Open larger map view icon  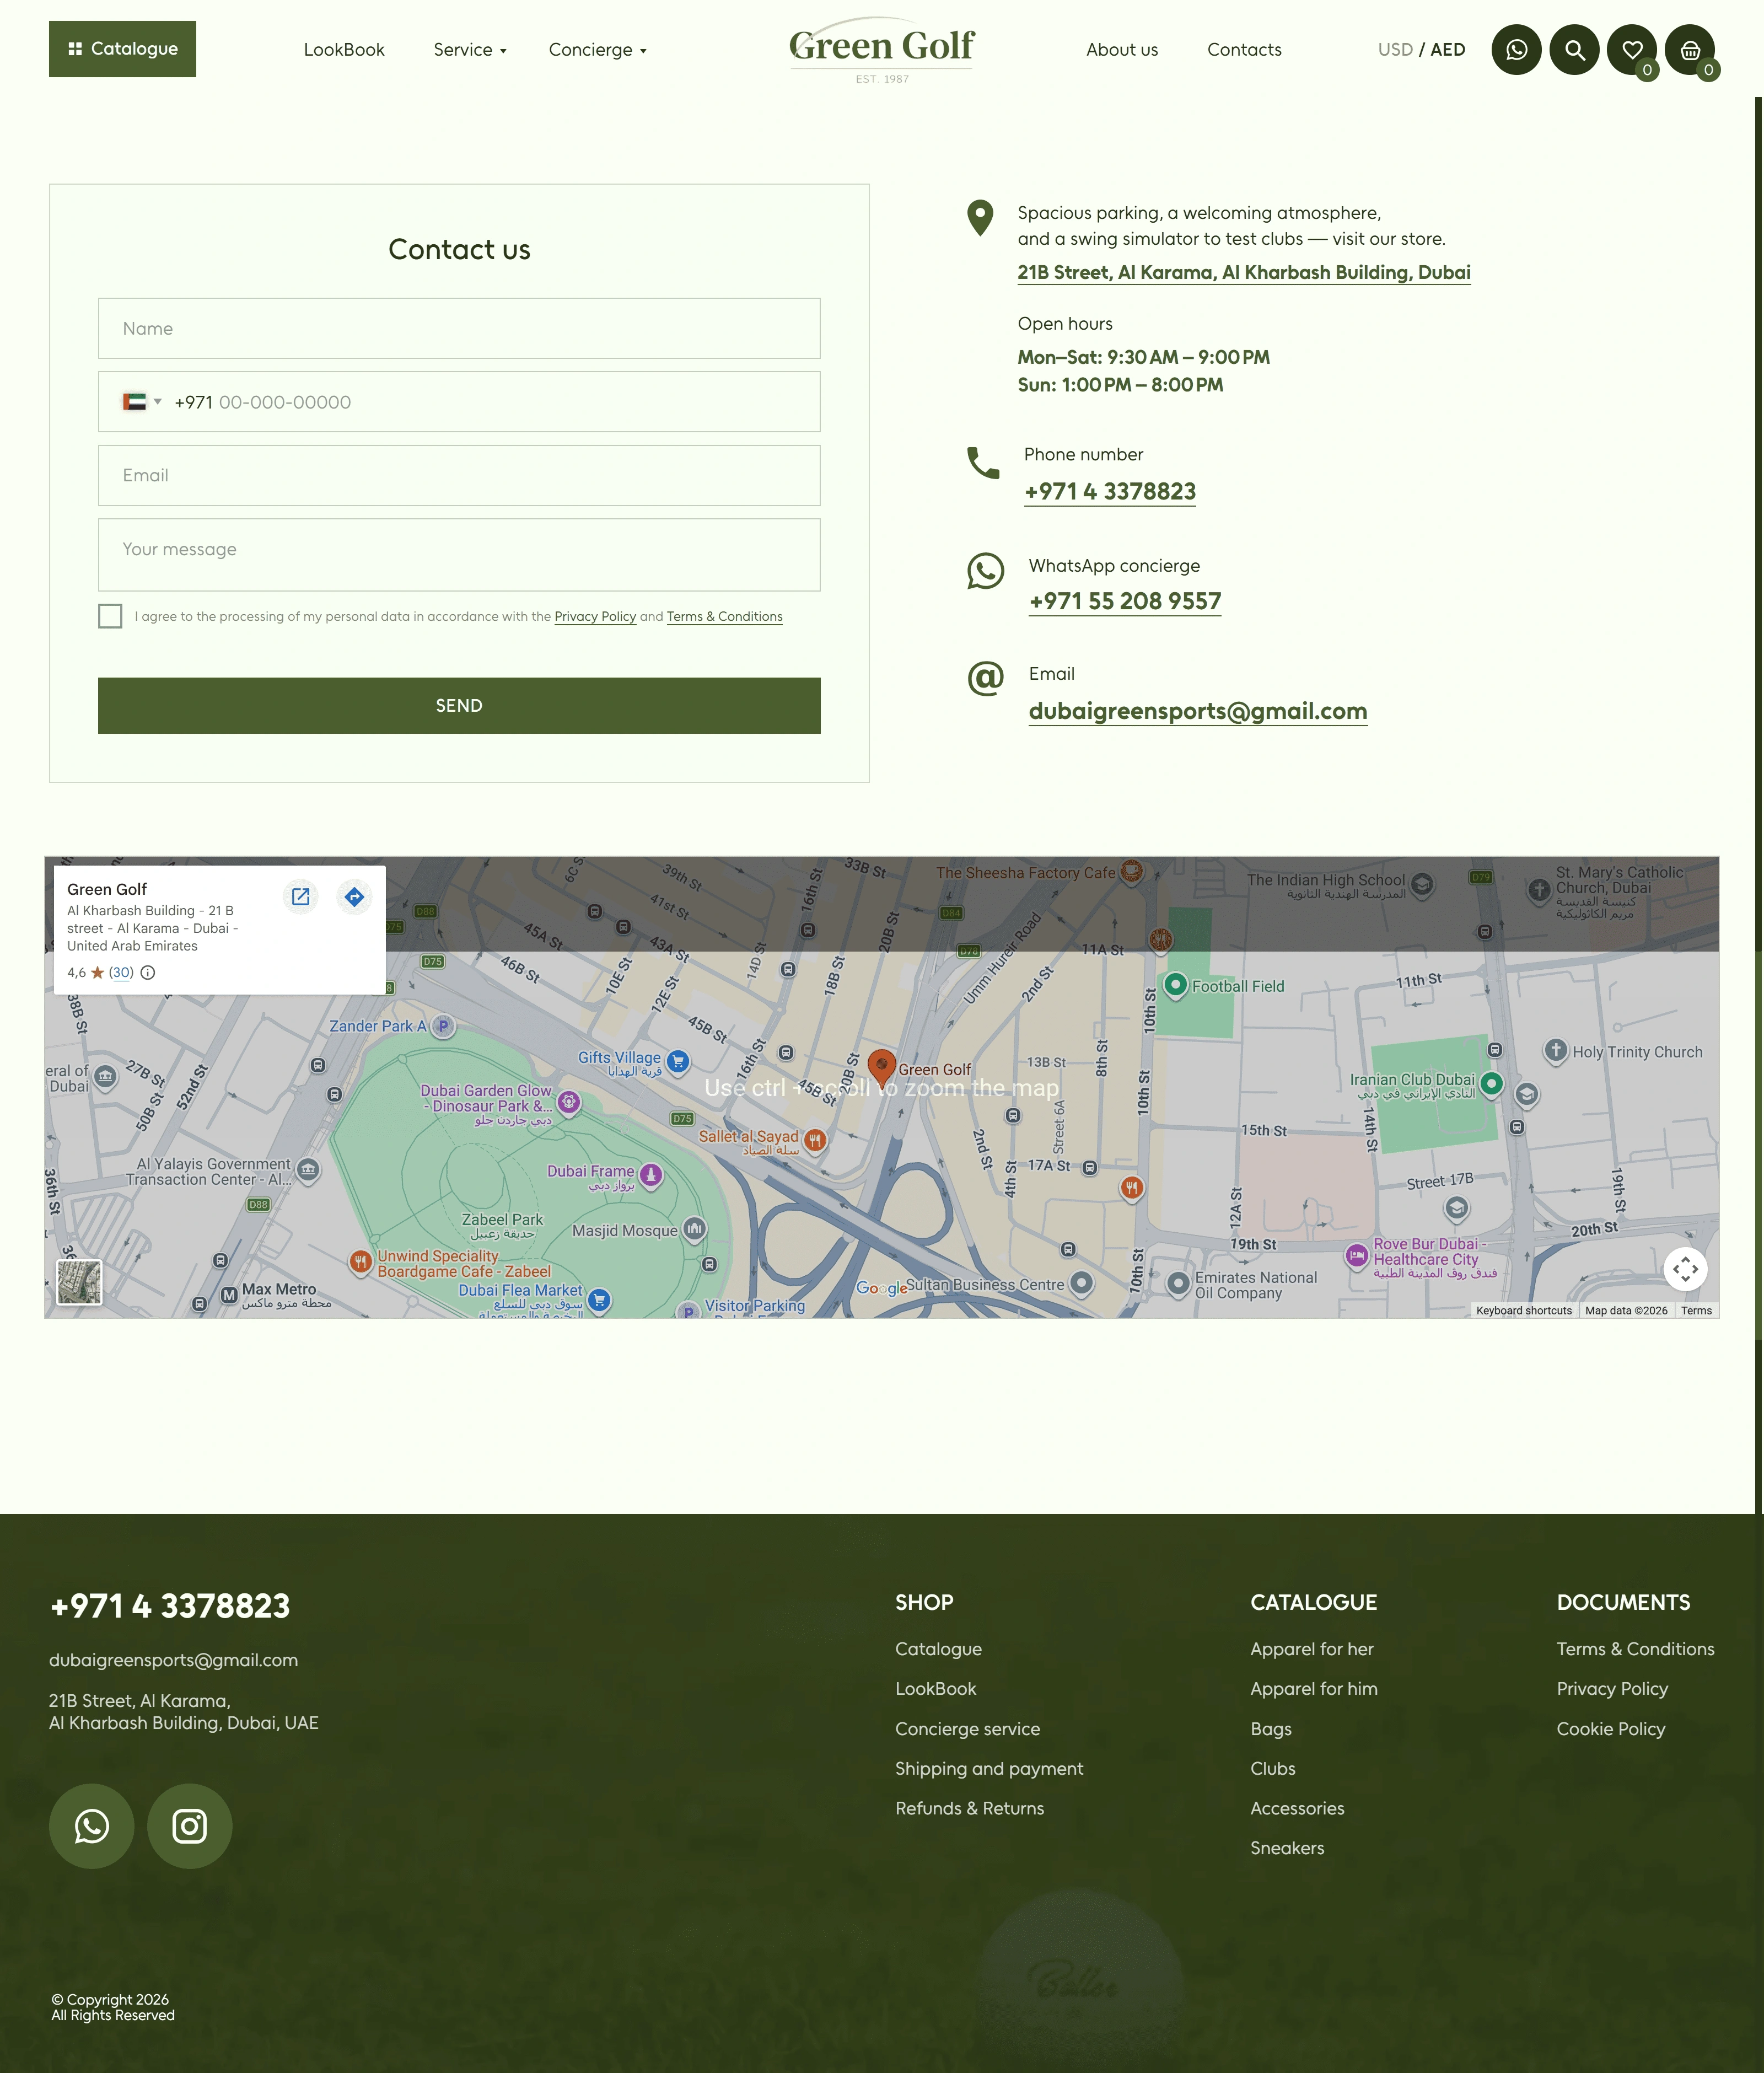pos(301,897)
